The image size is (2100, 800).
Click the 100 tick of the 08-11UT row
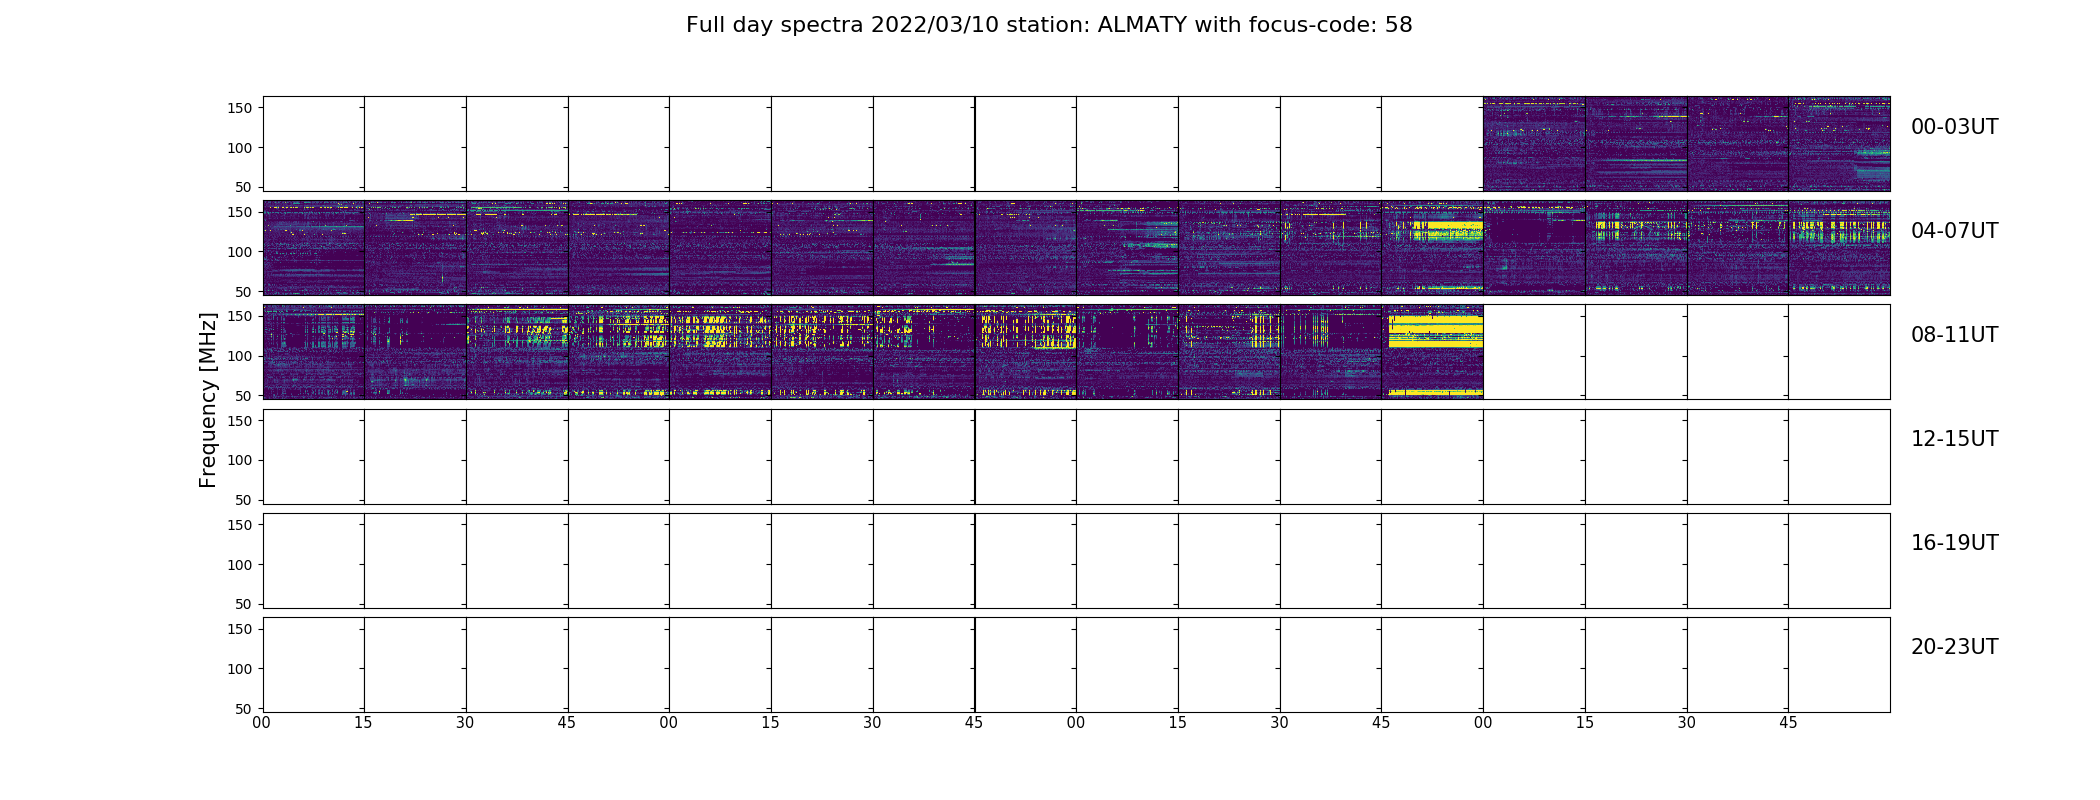point(242,356)
